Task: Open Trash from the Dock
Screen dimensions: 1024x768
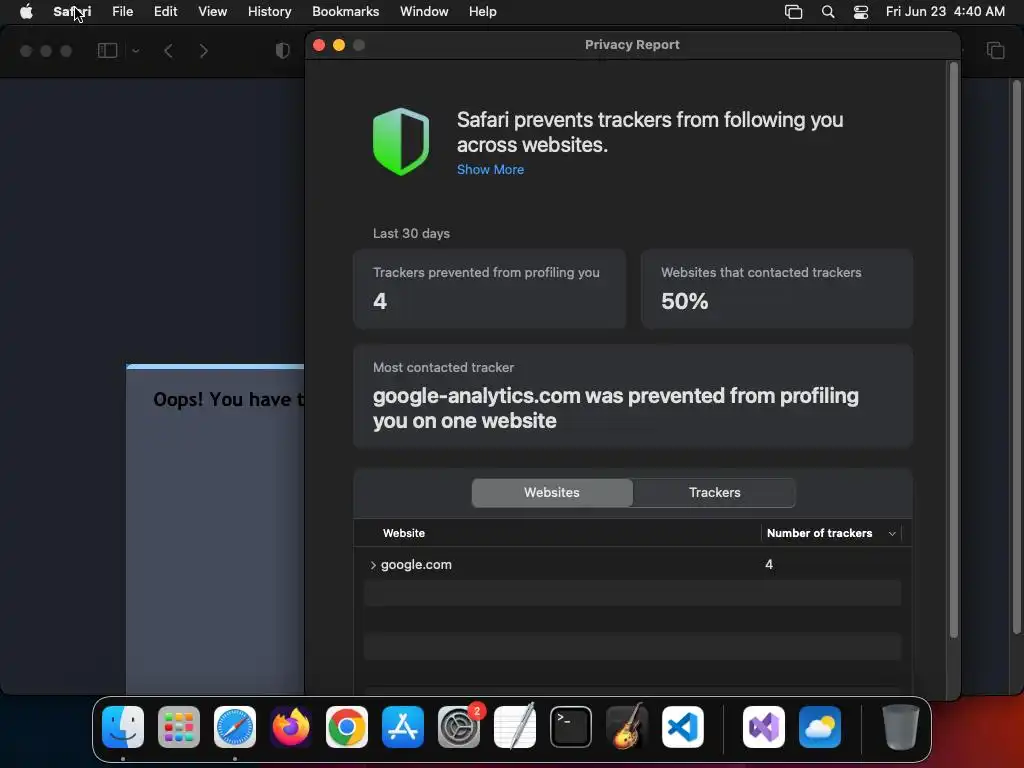Action: [901, 727]
